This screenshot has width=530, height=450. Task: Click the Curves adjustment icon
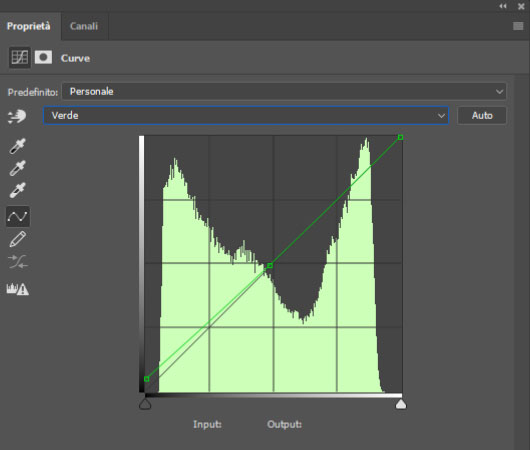click(x=20, y=57)
